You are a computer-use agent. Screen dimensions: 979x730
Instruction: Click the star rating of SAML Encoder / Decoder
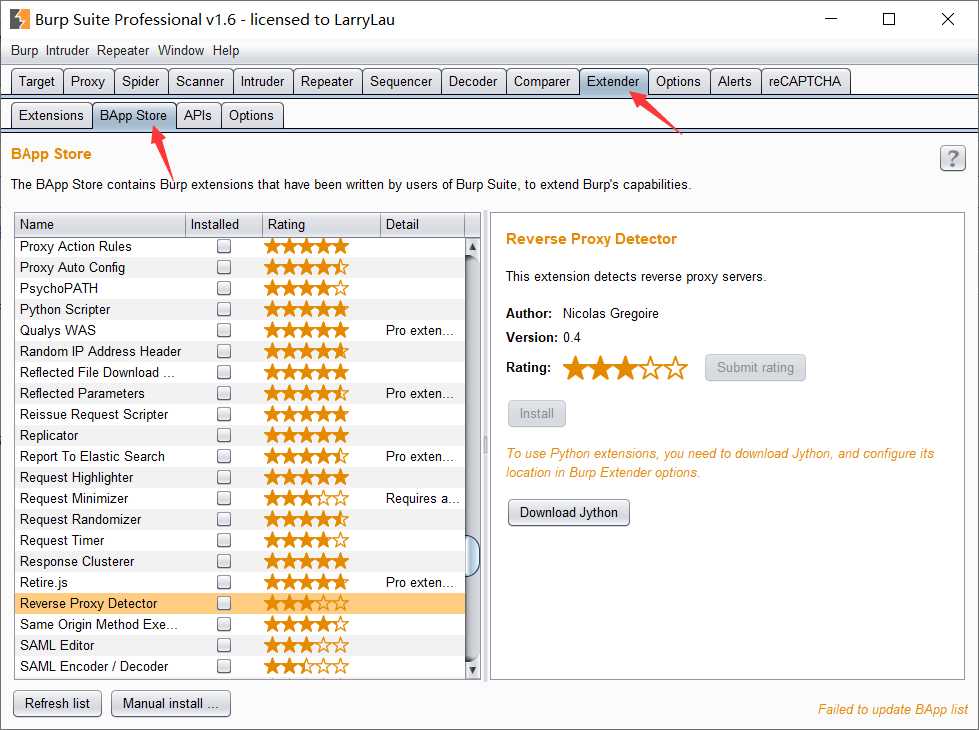tap(306, 666)
